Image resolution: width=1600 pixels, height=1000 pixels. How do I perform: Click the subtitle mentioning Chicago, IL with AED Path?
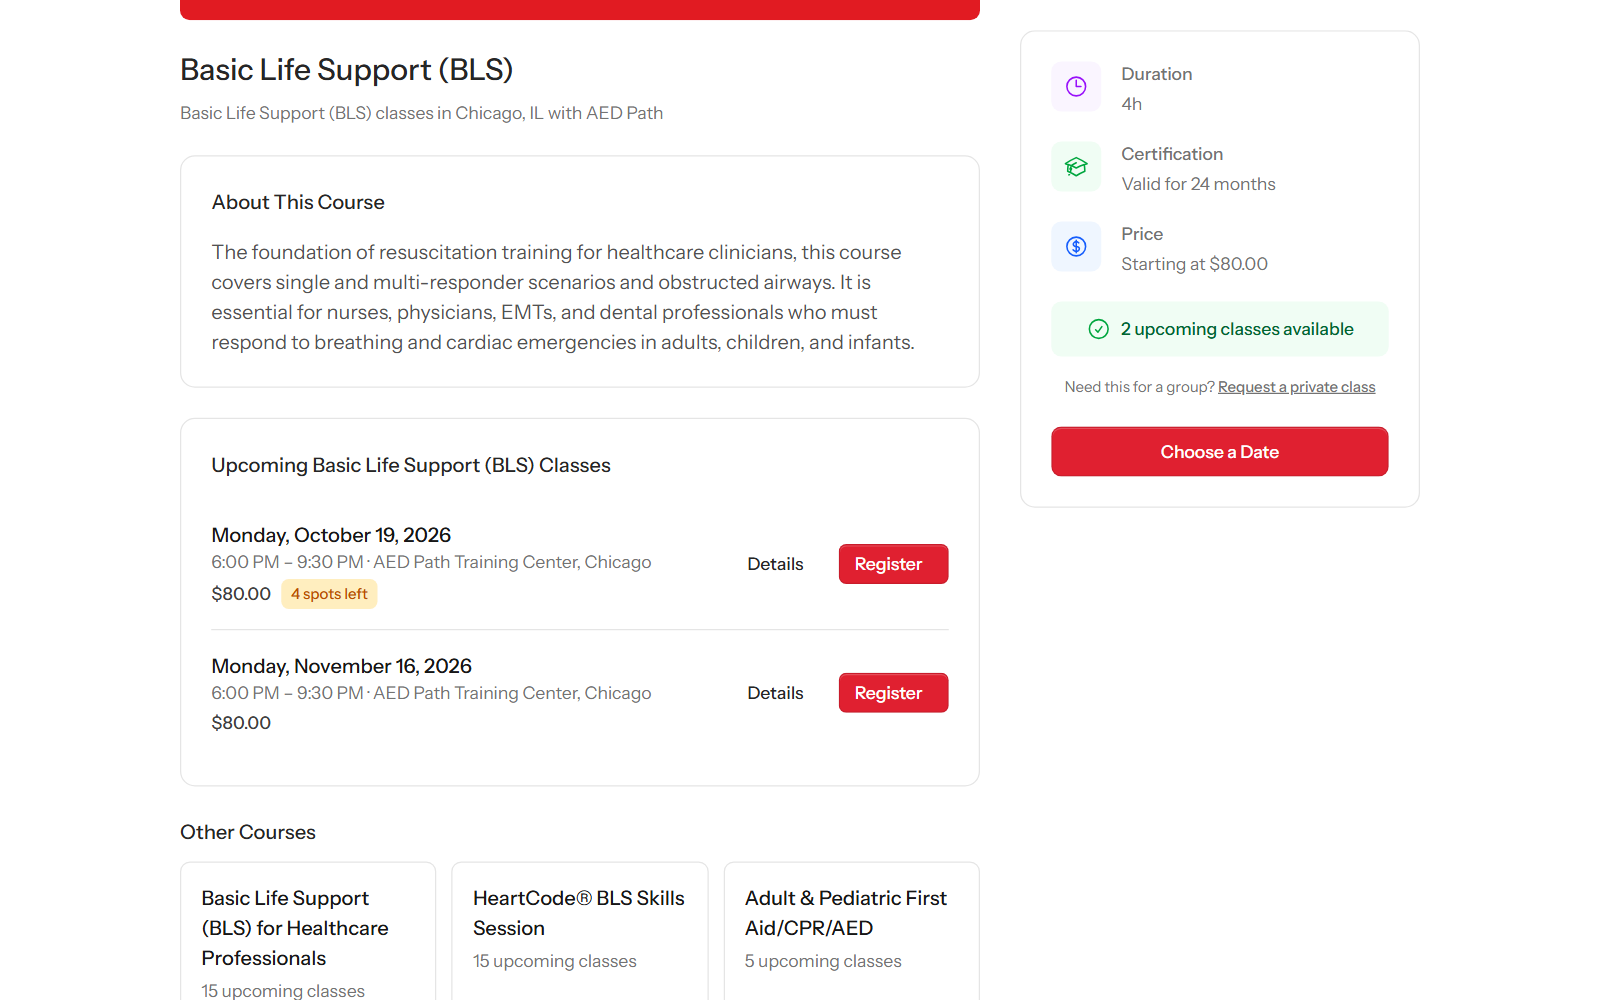(421, 113)
